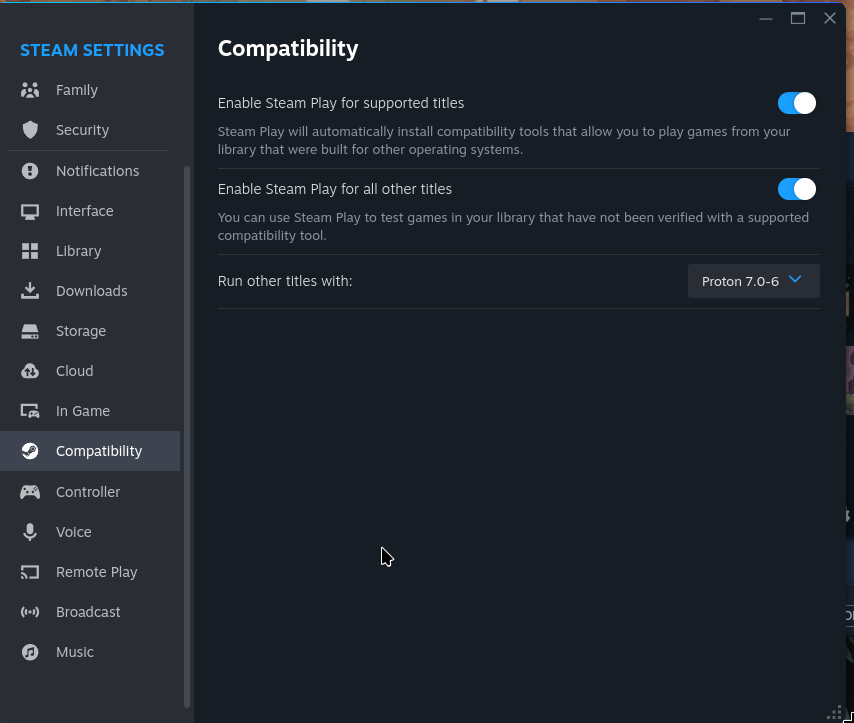854x723 pixels.
Task: Click the Library grid icon
Action: point(30,251)
